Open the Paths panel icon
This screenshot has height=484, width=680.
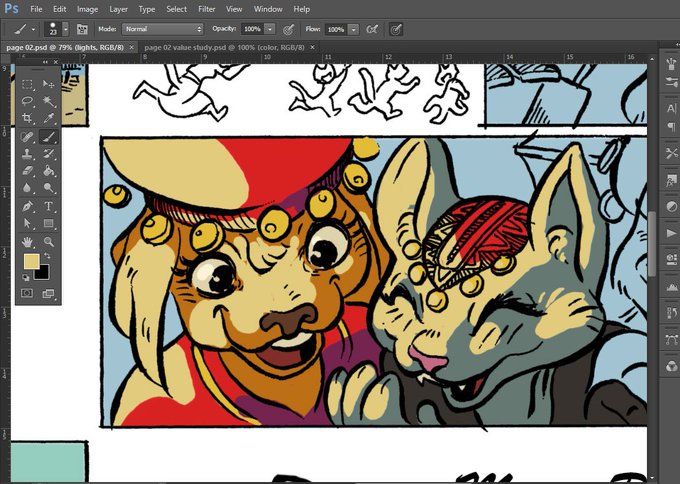pos(671,340)
